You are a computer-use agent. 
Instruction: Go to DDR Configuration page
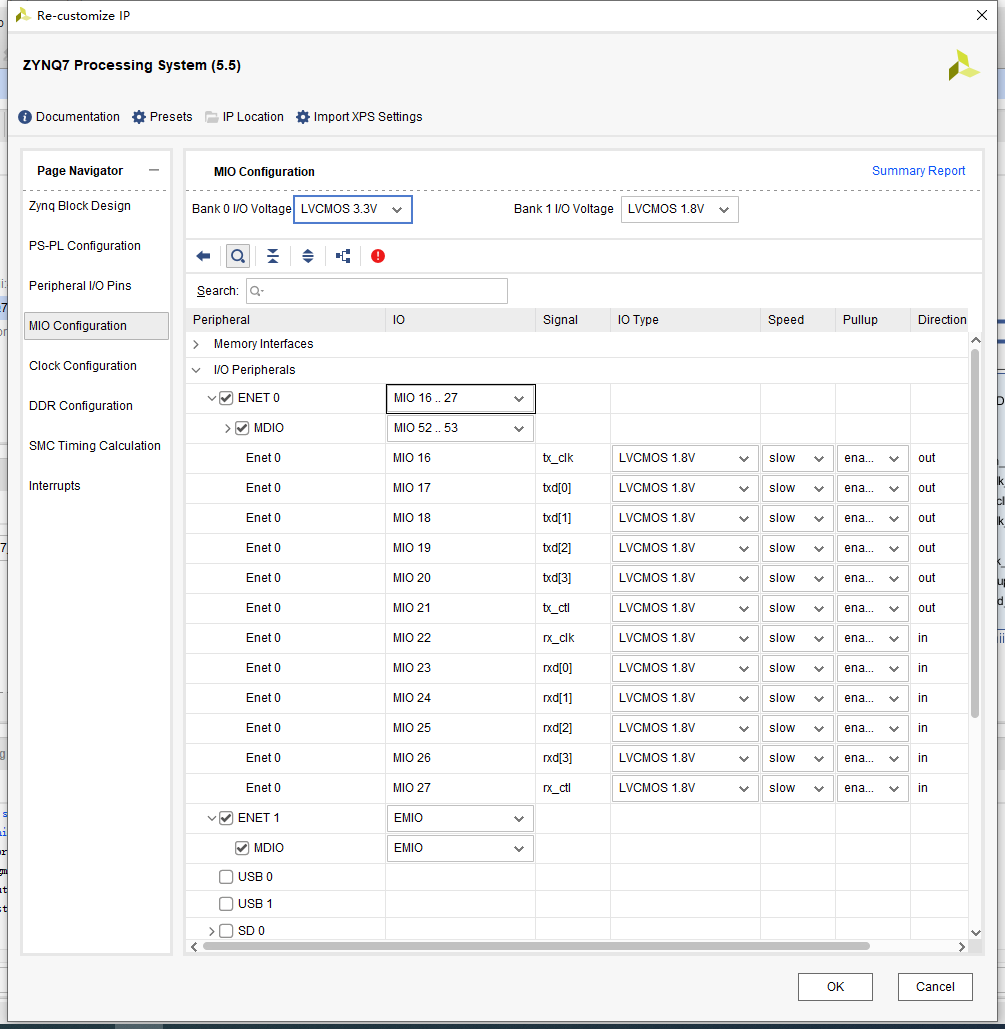coord(81,406)
